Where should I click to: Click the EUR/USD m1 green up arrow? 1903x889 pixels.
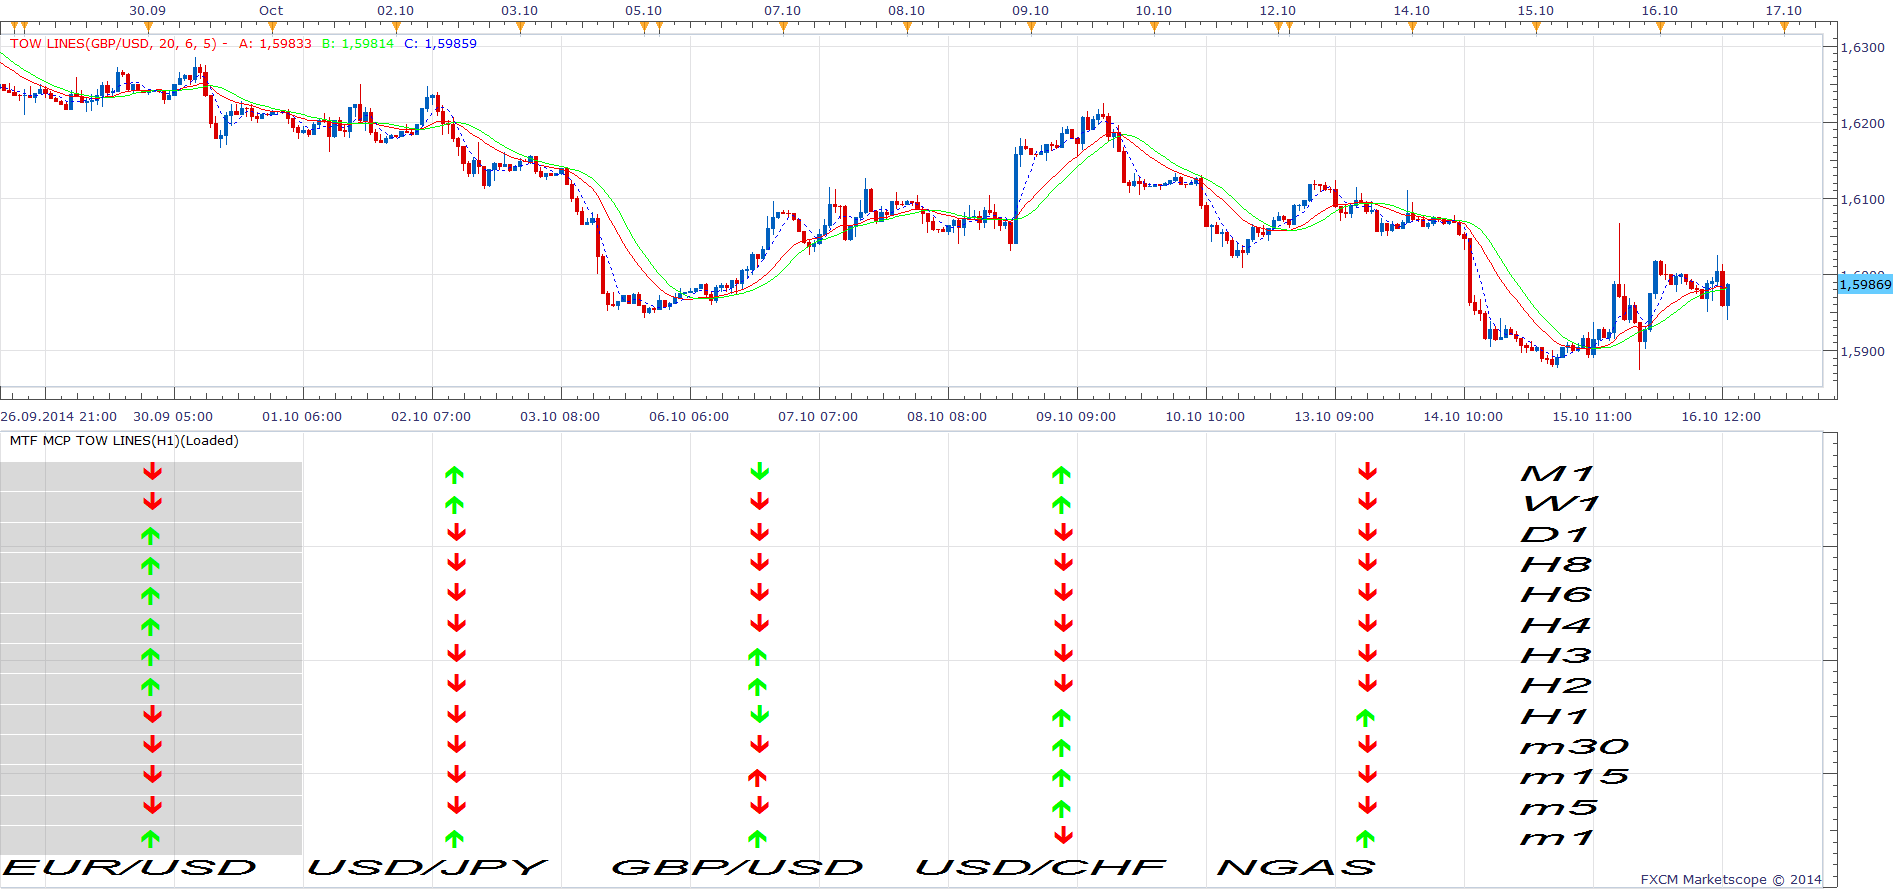coord(151,839)
